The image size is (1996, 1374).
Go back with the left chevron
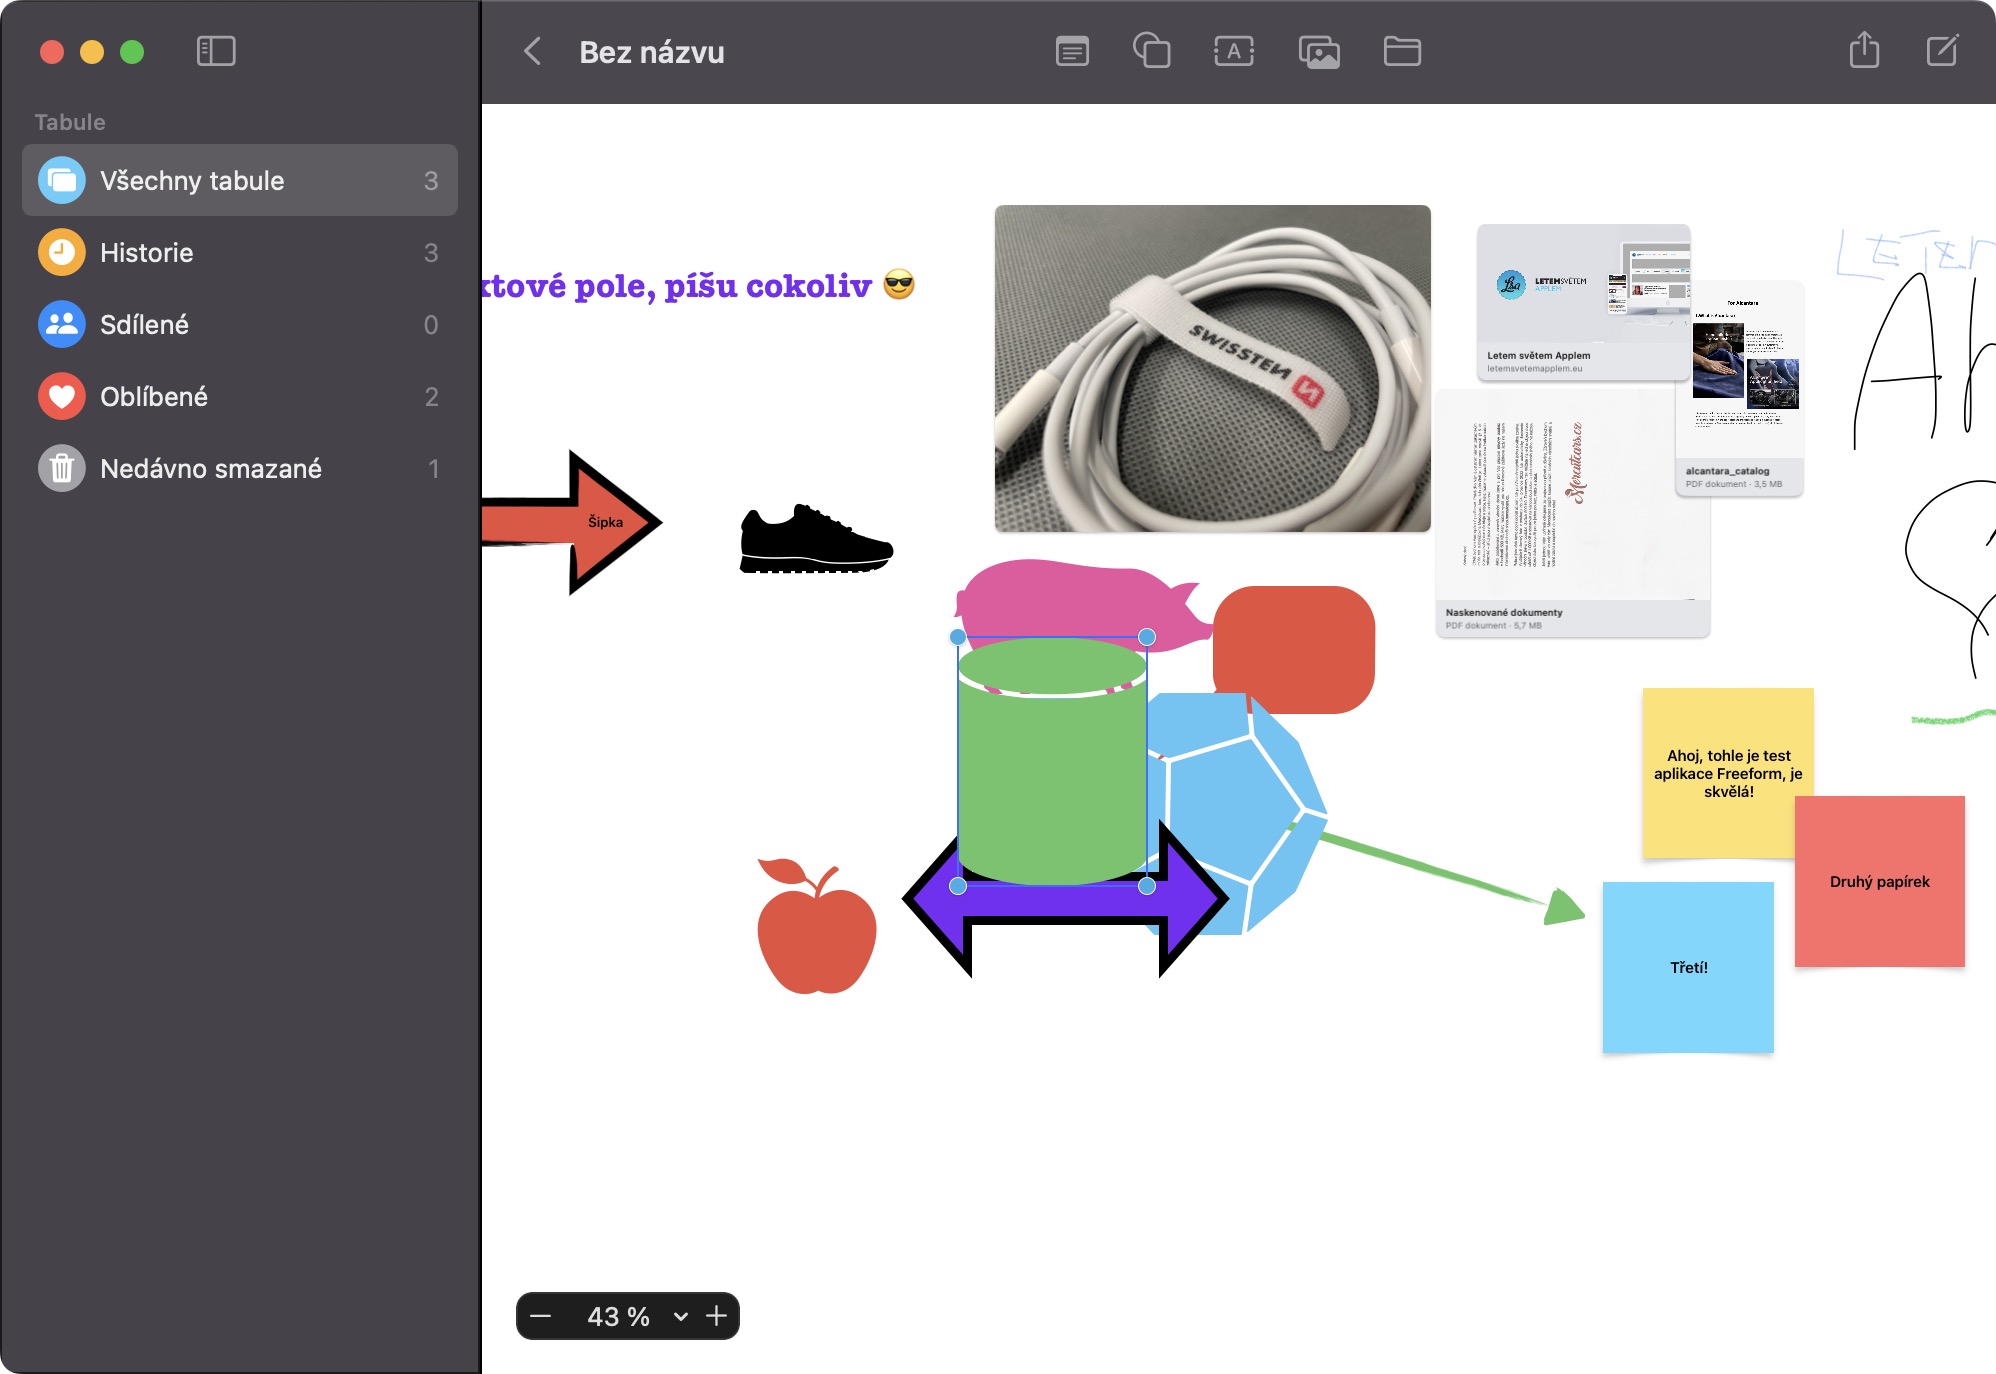(533, 51)
